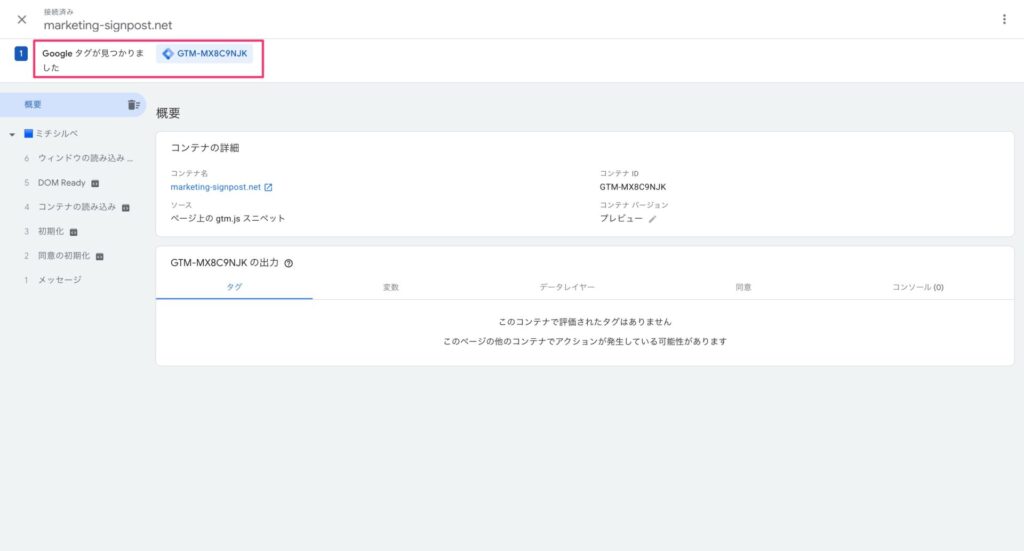This screenshot has height=551, width=1024.
Task: Click the GTM-MX8C9NJK container chip
Action: (x=205, y=54)
